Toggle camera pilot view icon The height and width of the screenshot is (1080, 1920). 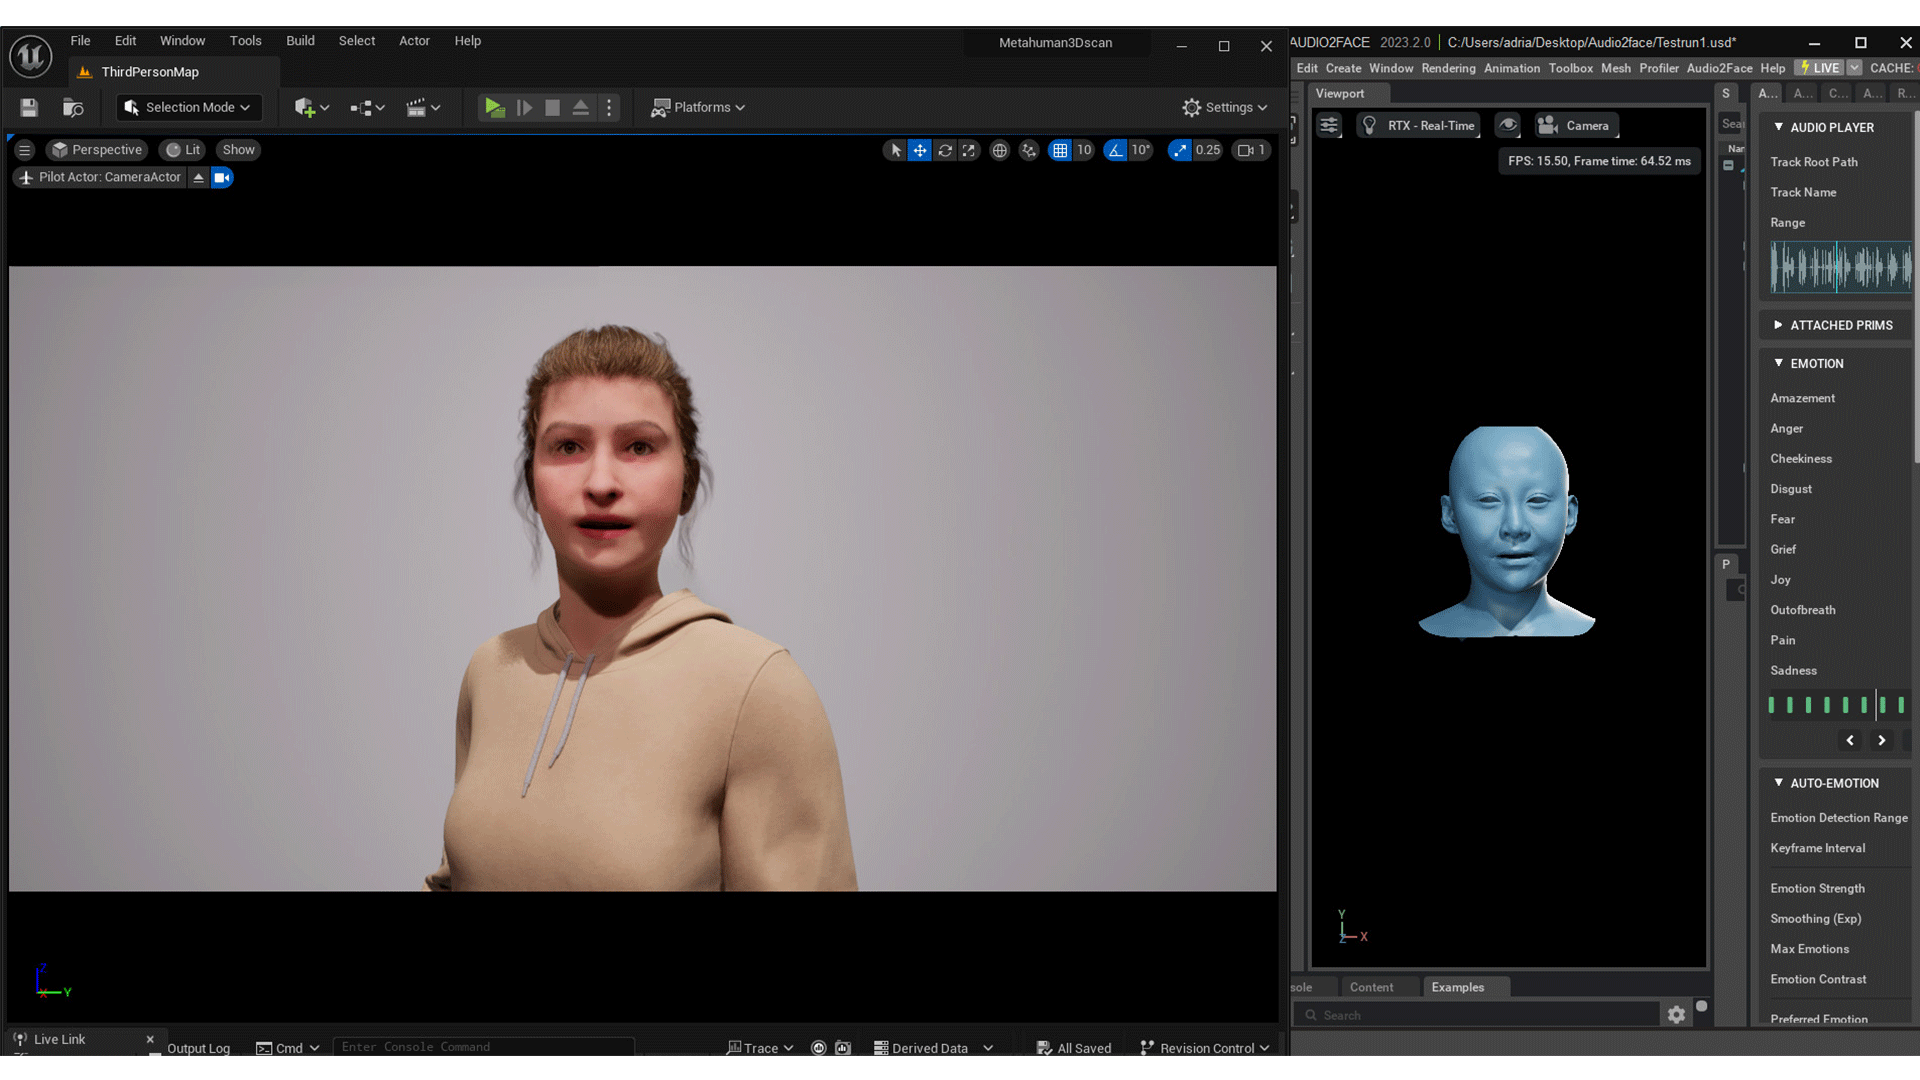tap(222, 177)
